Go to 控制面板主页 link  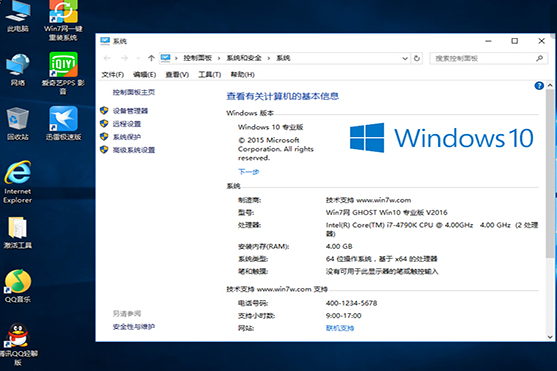134,92
